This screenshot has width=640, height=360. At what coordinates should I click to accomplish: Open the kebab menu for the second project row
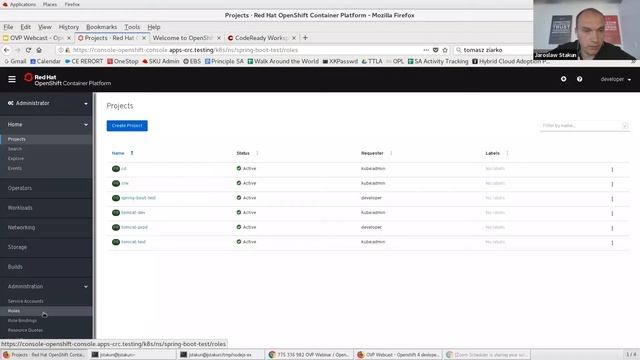pyautogui.click(x=612, y=184)
